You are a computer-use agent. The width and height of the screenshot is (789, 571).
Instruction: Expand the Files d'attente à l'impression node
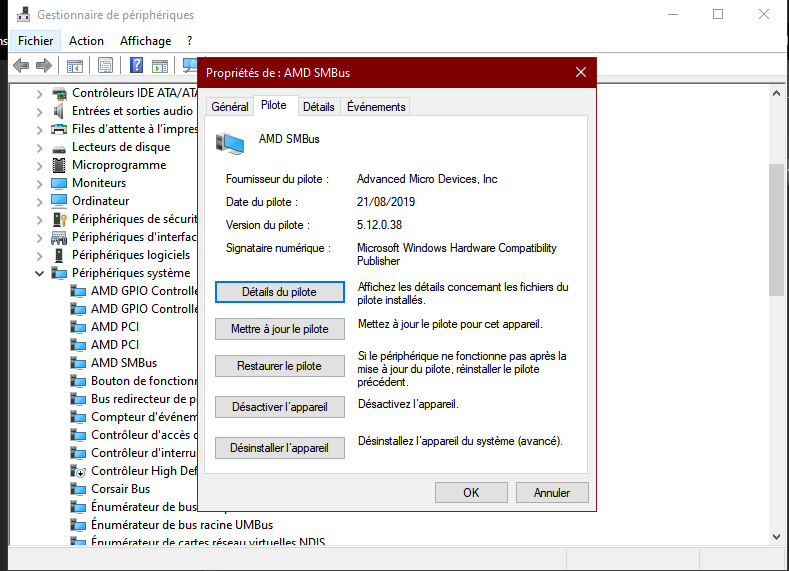39,130
